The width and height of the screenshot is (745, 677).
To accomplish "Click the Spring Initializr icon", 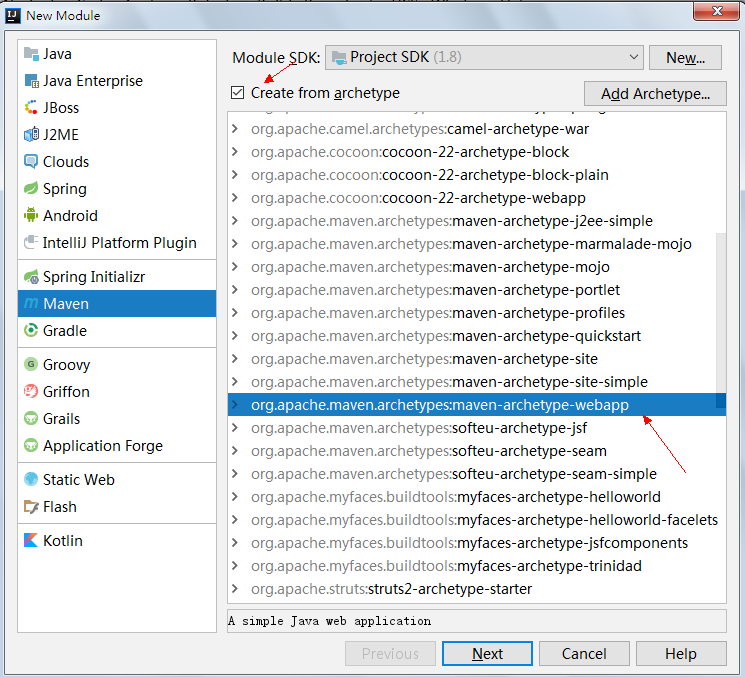I will (31, 277).
